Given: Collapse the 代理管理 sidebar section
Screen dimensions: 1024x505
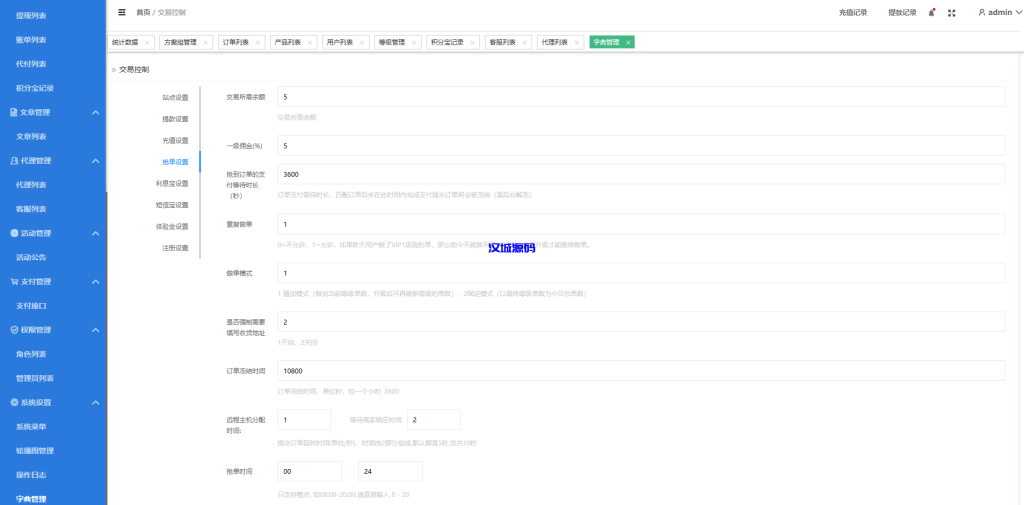Looking at the screenshot, I should coord(95,161).
